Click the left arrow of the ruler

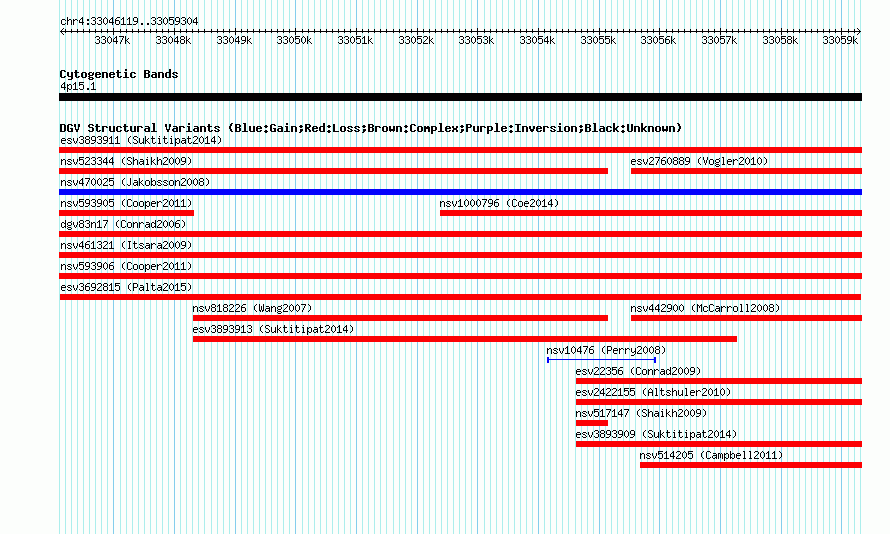click(62, 31)
